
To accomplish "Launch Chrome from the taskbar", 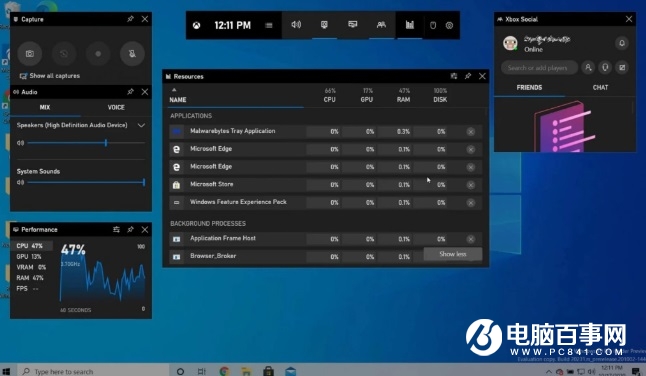I will click(224, 371).
